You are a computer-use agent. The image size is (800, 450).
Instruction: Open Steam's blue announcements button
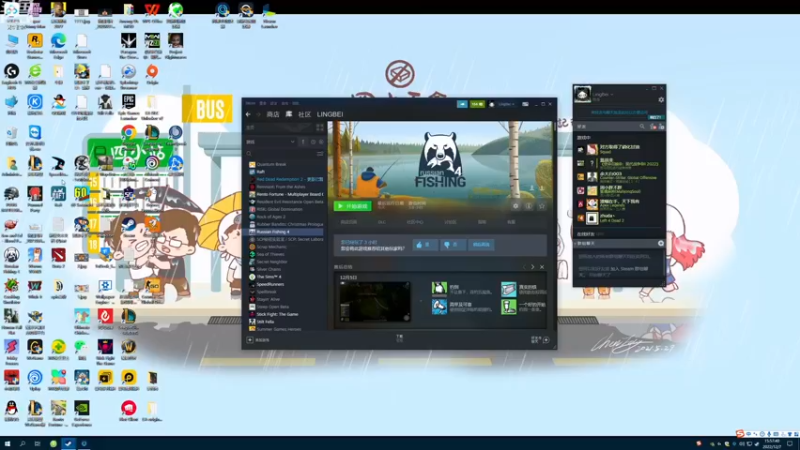coord(462,104)
